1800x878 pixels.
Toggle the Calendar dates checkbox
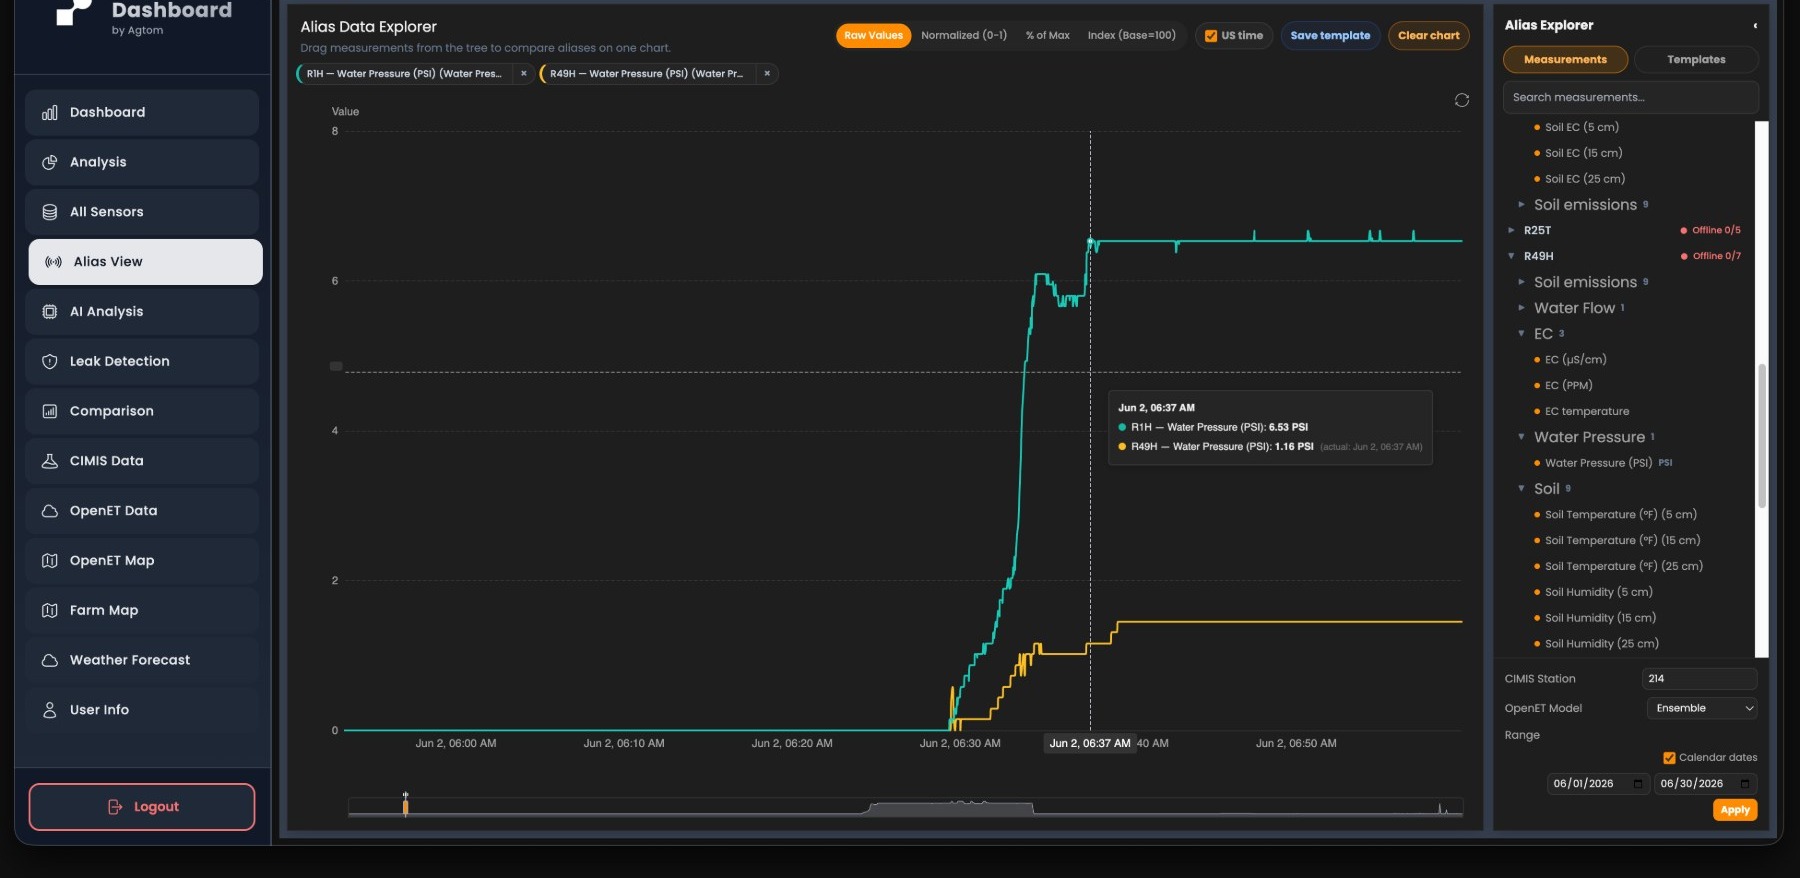point(1669,758)
